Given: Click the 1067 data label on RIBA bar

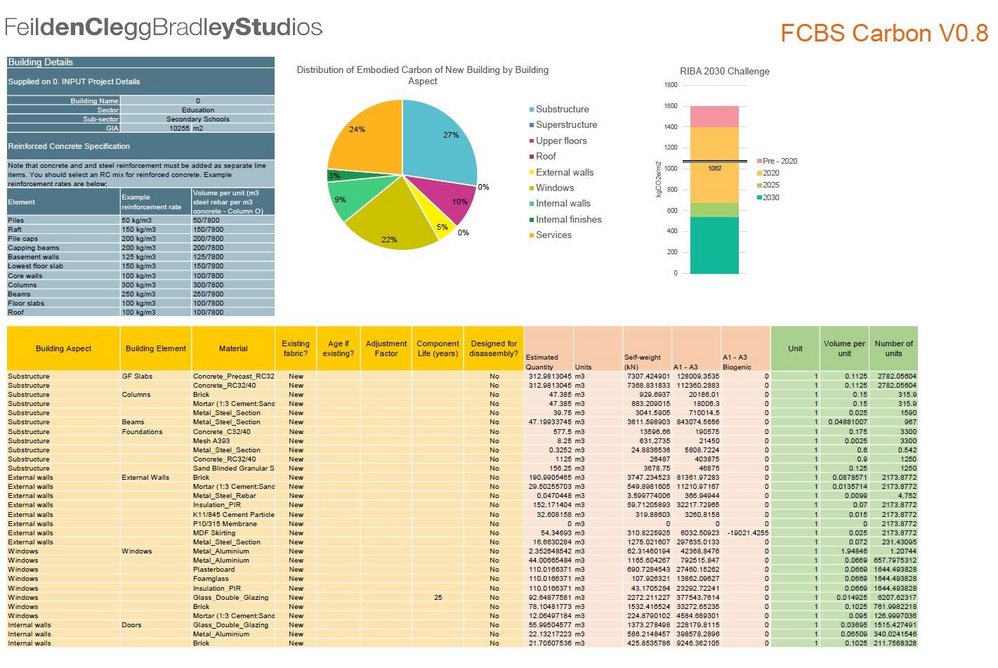Looking at the screenshot, I should [715, 169].
